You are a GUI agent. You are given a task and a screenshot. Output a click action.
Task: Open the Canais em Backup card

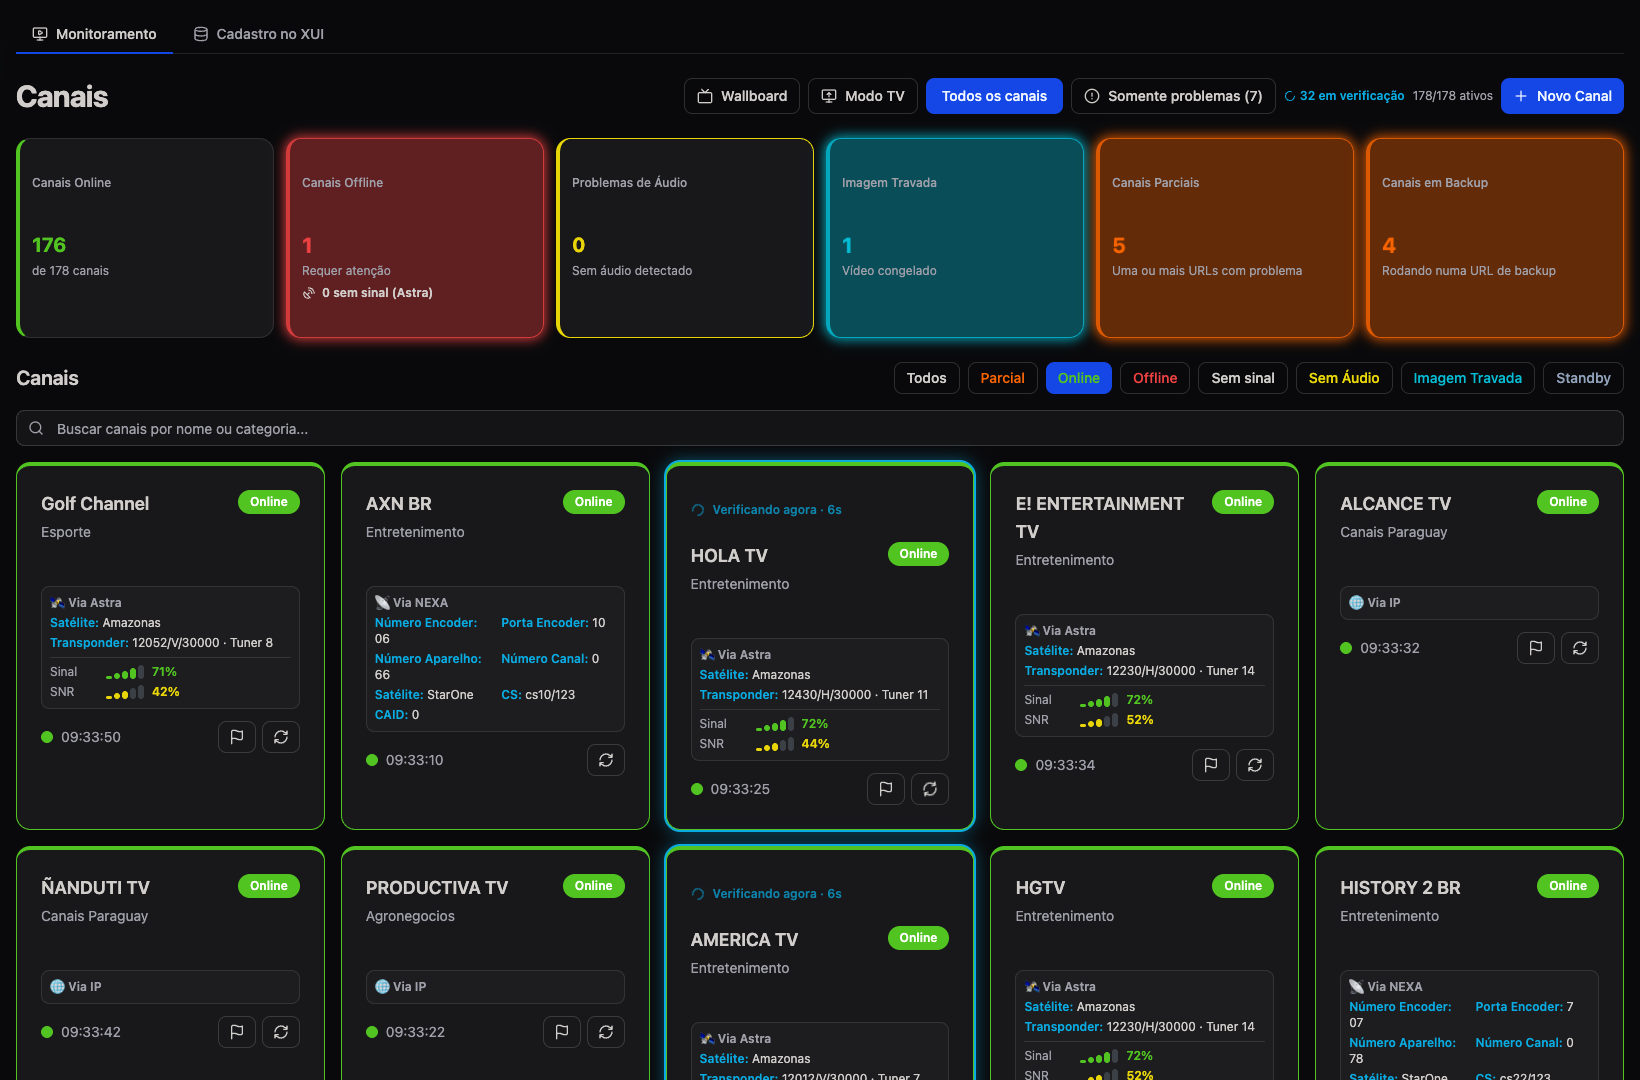[x=1495, y=238]
